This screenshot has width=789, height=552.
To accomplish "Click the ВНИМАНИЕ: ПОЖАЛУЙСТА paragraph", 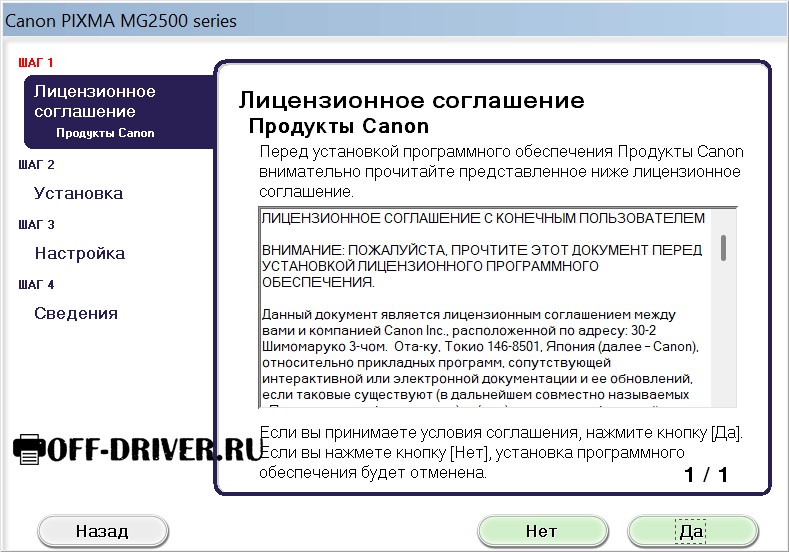I will [482, 266].
